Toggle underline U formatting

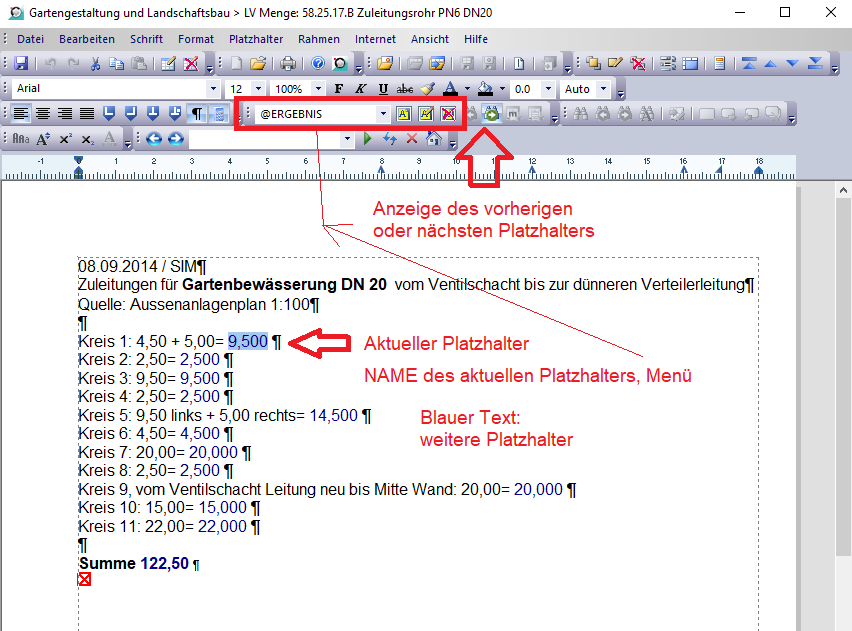(383, 89)
